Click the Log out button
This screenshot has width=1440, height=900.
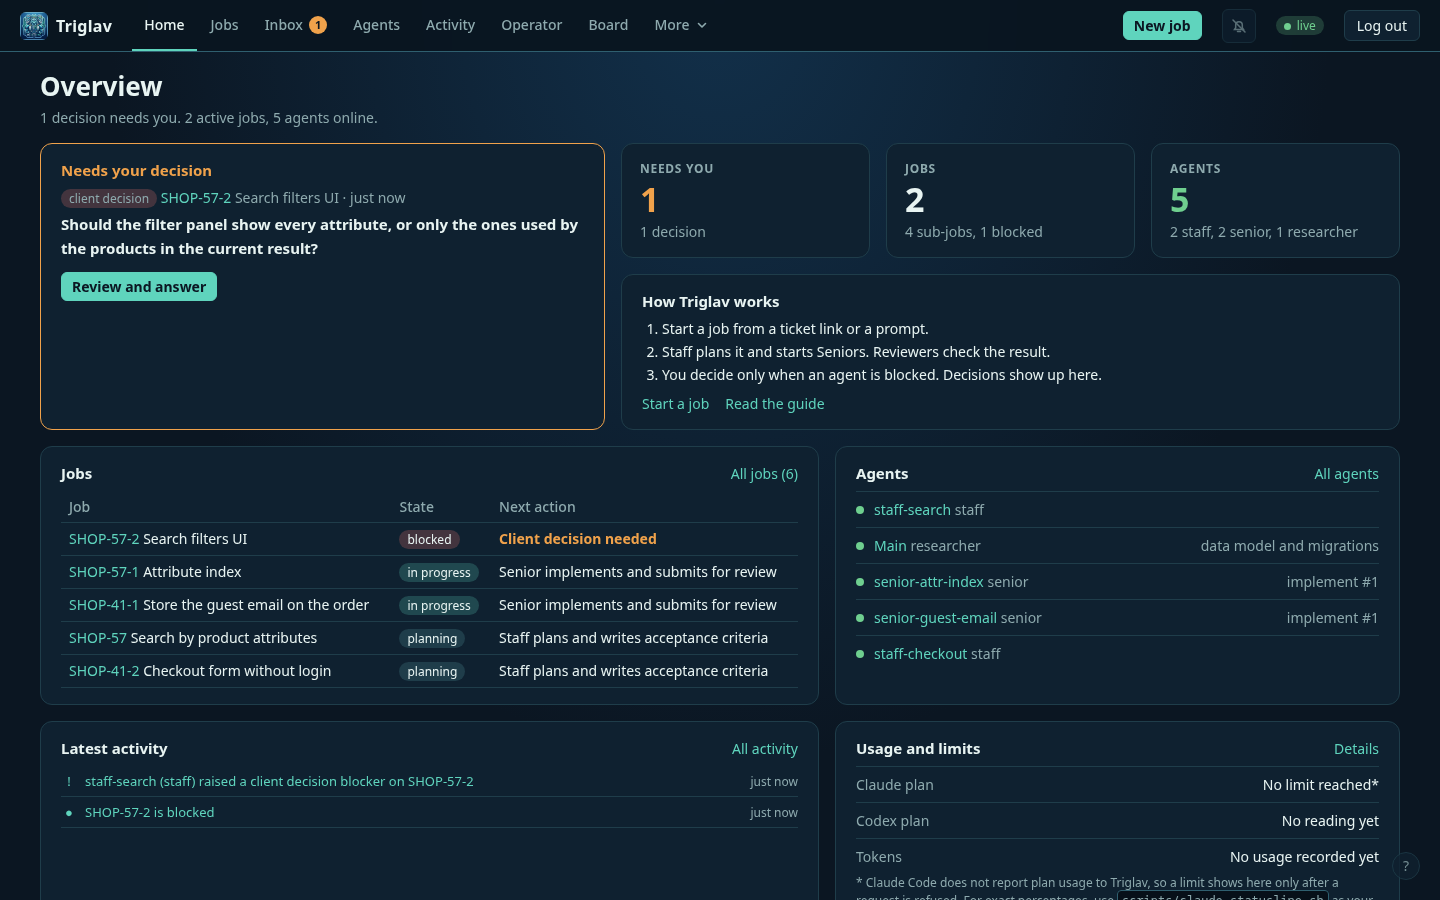coord(1381,26)
